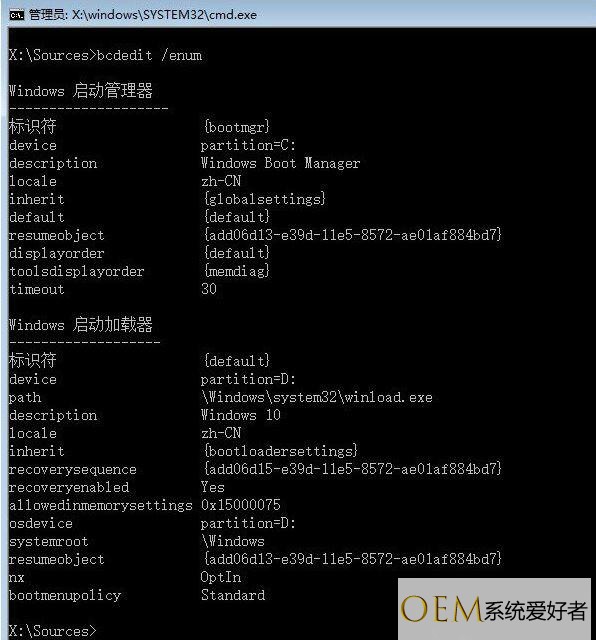596x640 pixels.
Task: Click the cmd.exe icon in title bar
Action: [17, 15]
